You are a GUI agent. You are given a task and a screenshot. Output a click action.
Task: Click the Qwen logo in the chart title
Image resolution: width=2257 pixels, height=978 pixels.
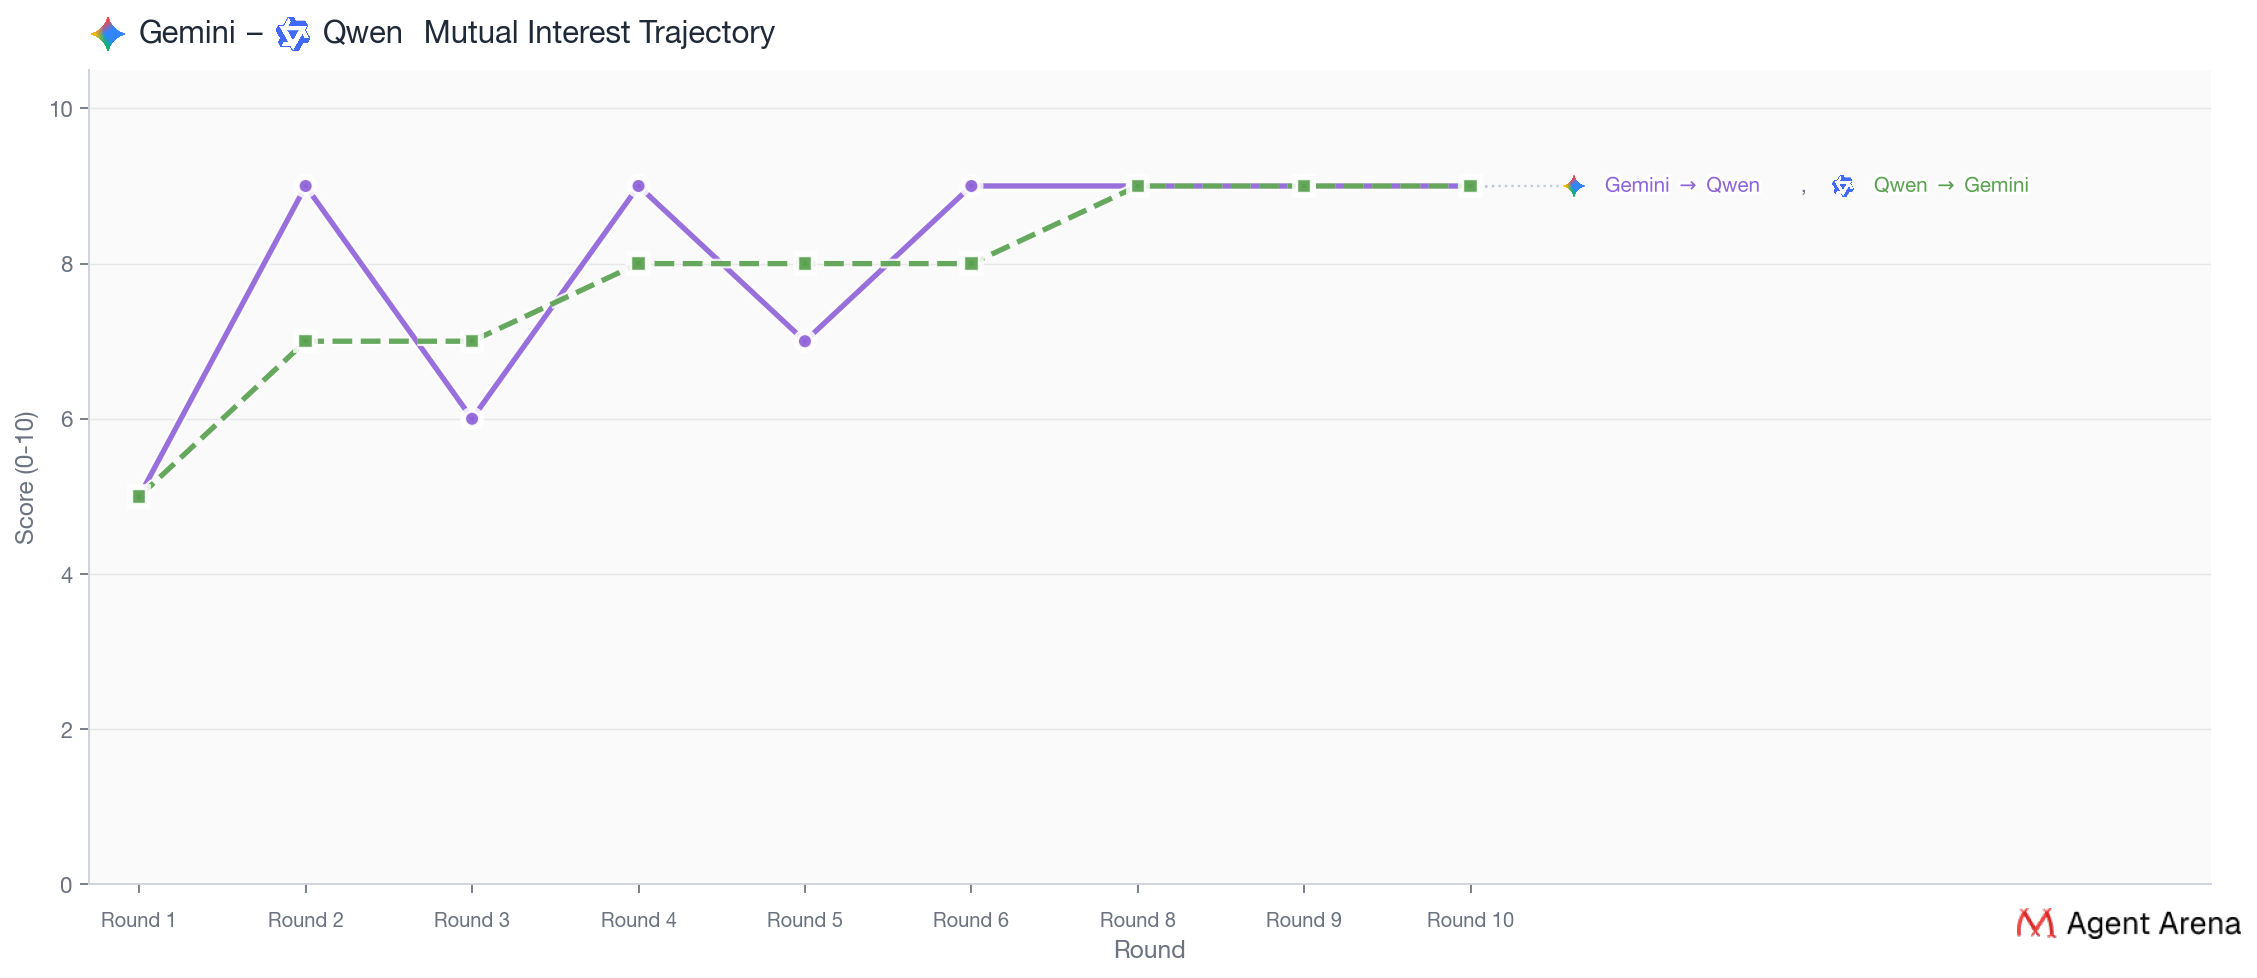point(292,34)
